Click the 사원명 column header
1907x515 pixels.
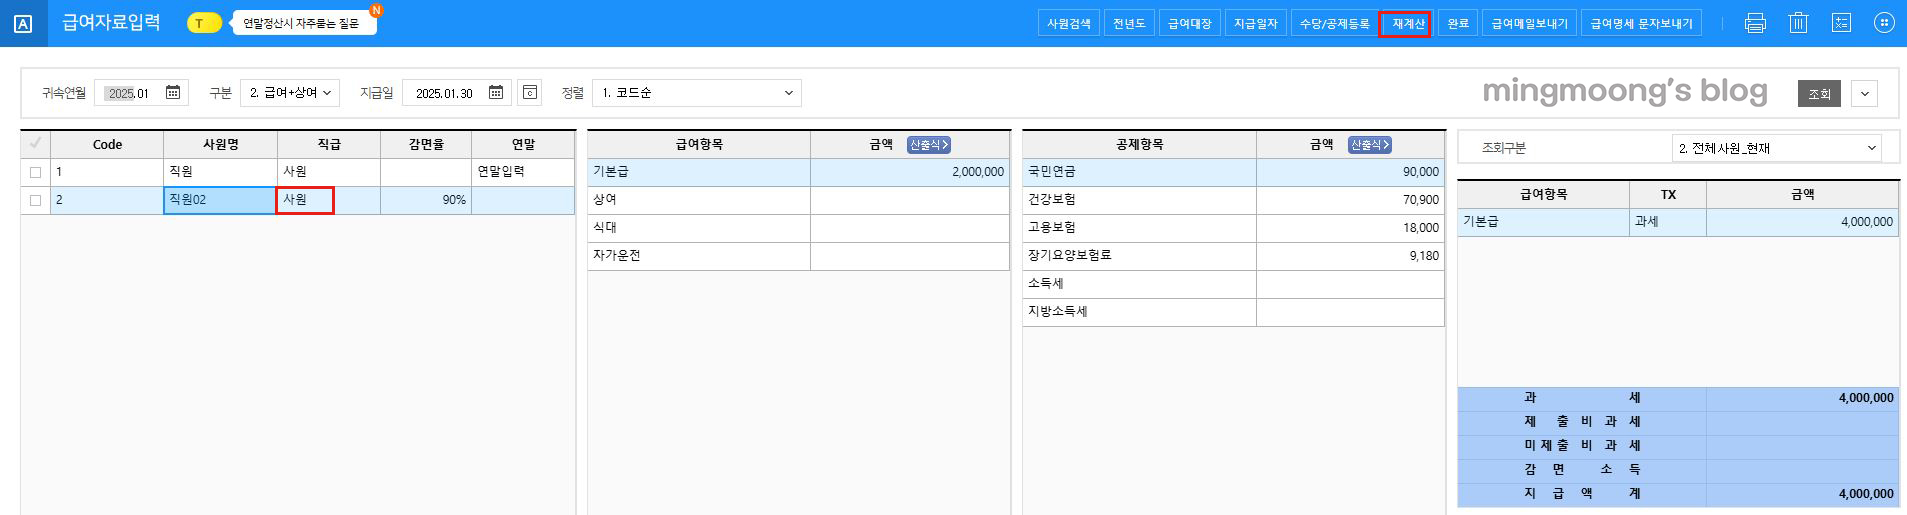[x=220, y=144]
